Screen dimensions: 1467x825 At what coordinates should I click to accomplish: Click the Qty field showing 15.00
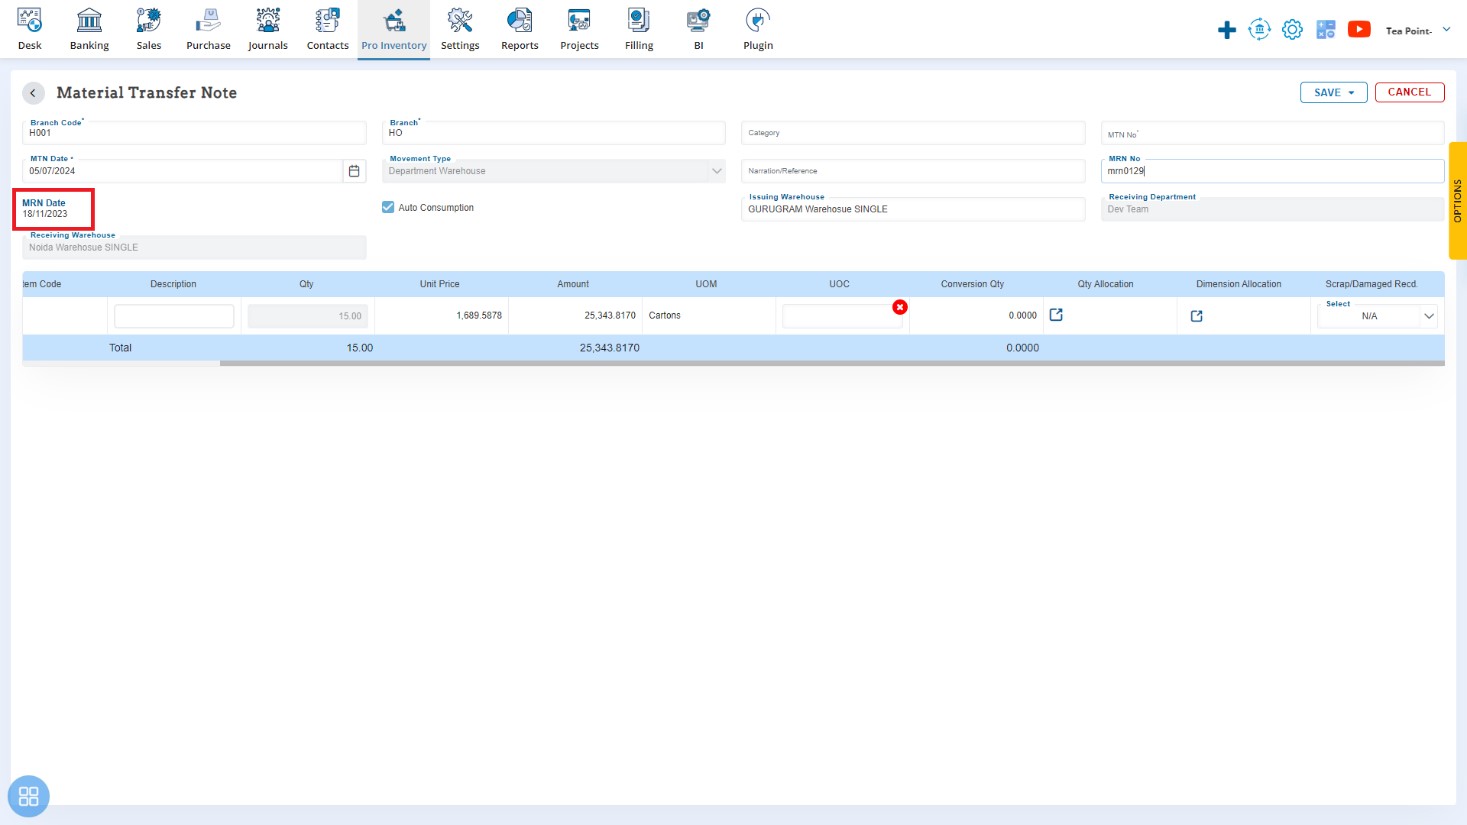(307, 316)
